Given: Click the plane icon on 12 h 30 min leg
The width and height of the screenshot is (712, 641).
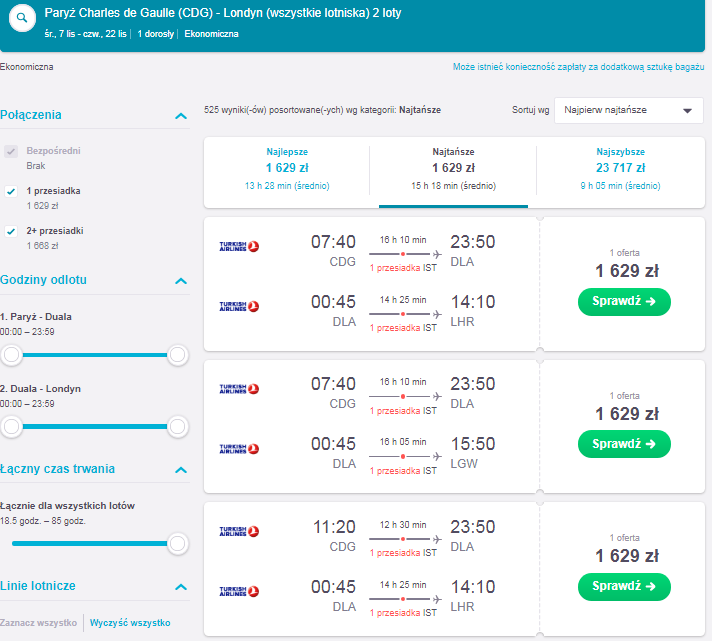Looking at the screenshot, I should pos(437,539).
